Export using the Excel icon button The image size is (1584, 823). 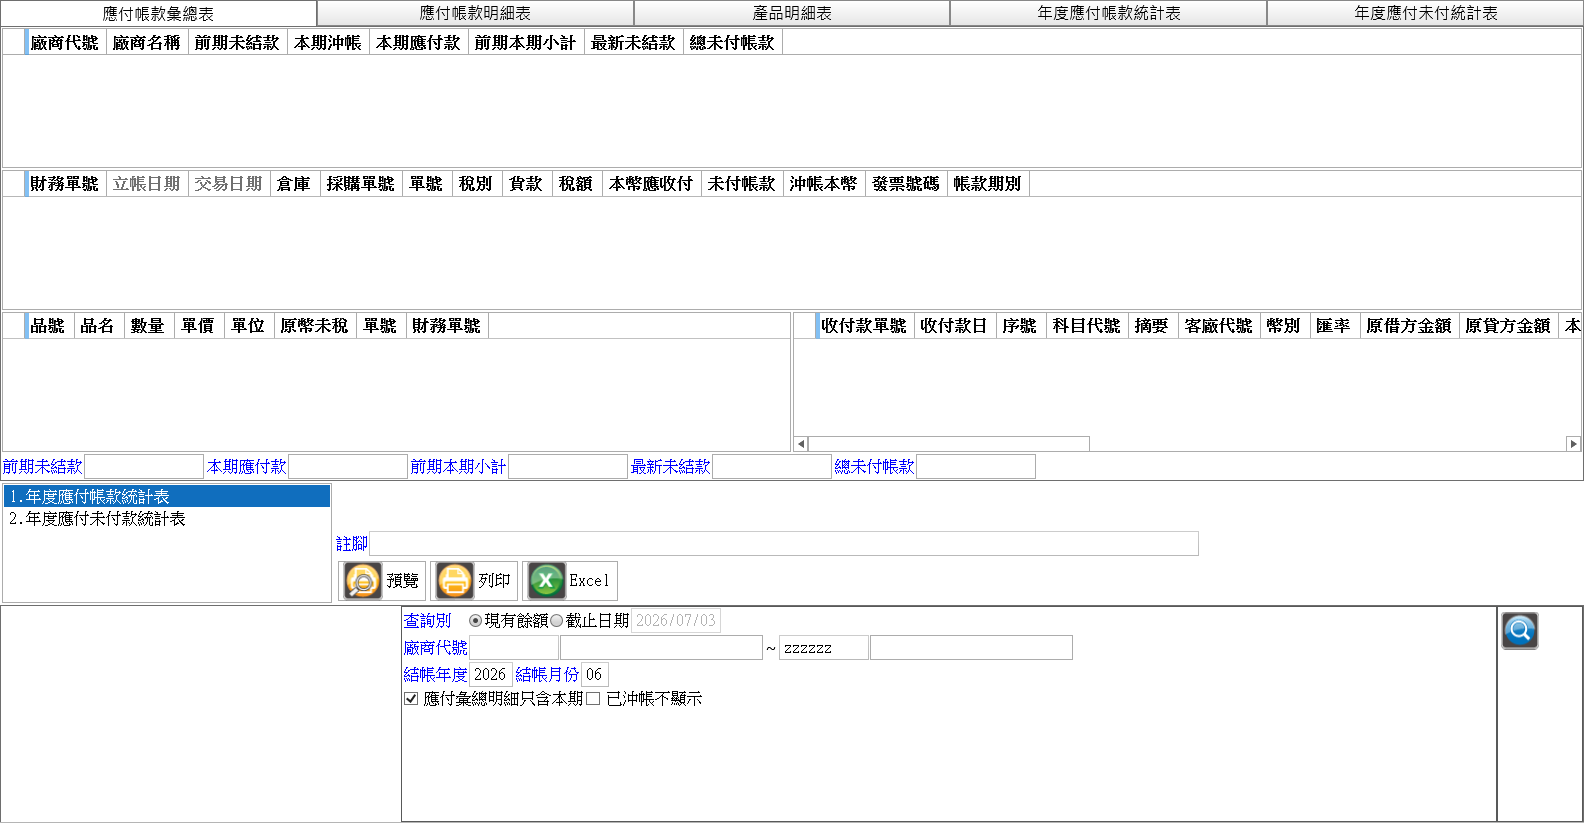tap(570, 581)
